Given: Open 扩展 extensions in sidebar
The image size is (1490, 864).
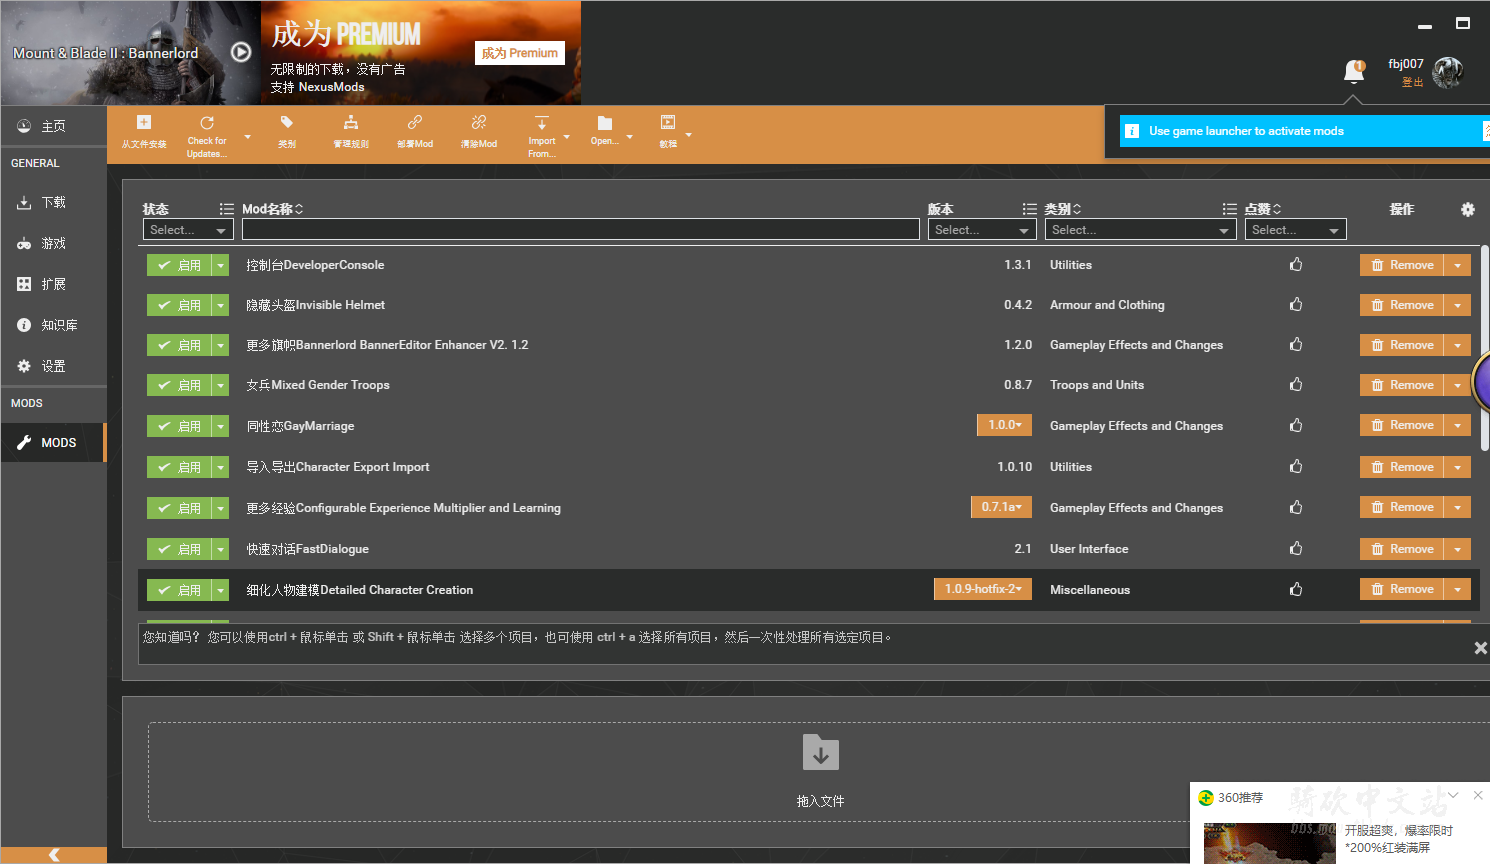Looking at the screenshot, I should point(54,284).
